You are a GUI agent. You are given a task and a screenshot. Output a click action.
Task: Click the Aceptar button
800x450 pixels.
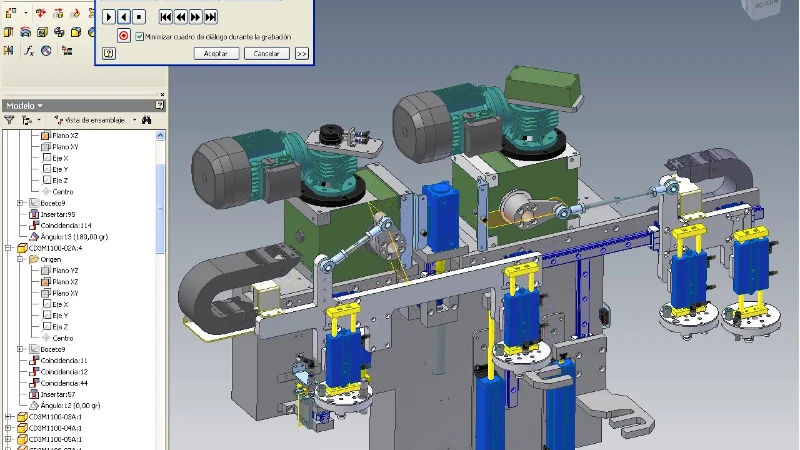[216, 54]
